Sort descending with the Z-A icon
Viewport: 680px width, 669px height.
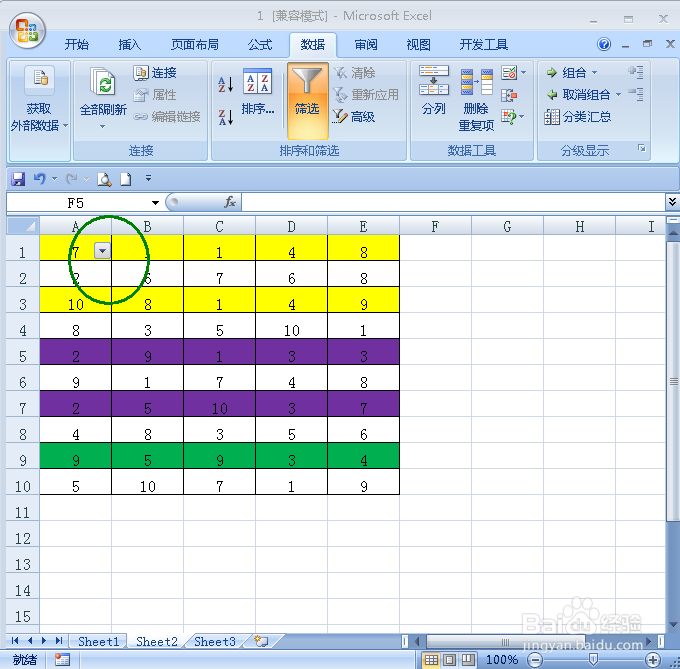point(226,117)
